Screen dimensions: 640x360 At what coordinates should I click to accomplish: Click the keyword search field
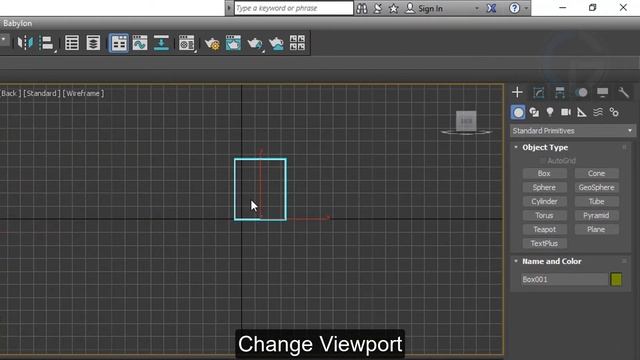294,8
